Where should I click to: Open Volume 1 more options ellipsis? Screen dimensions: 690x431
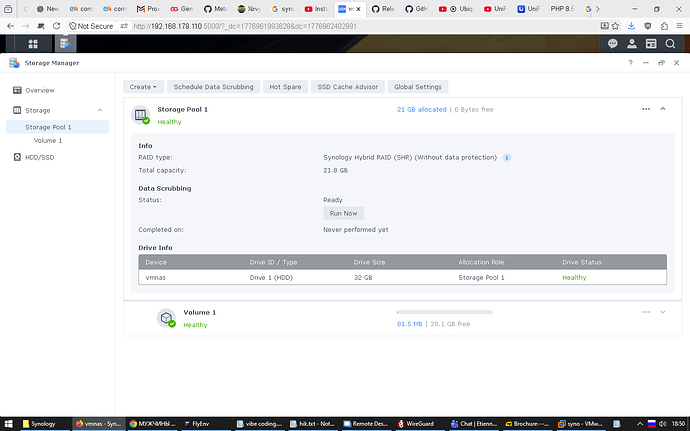(646, 312)
